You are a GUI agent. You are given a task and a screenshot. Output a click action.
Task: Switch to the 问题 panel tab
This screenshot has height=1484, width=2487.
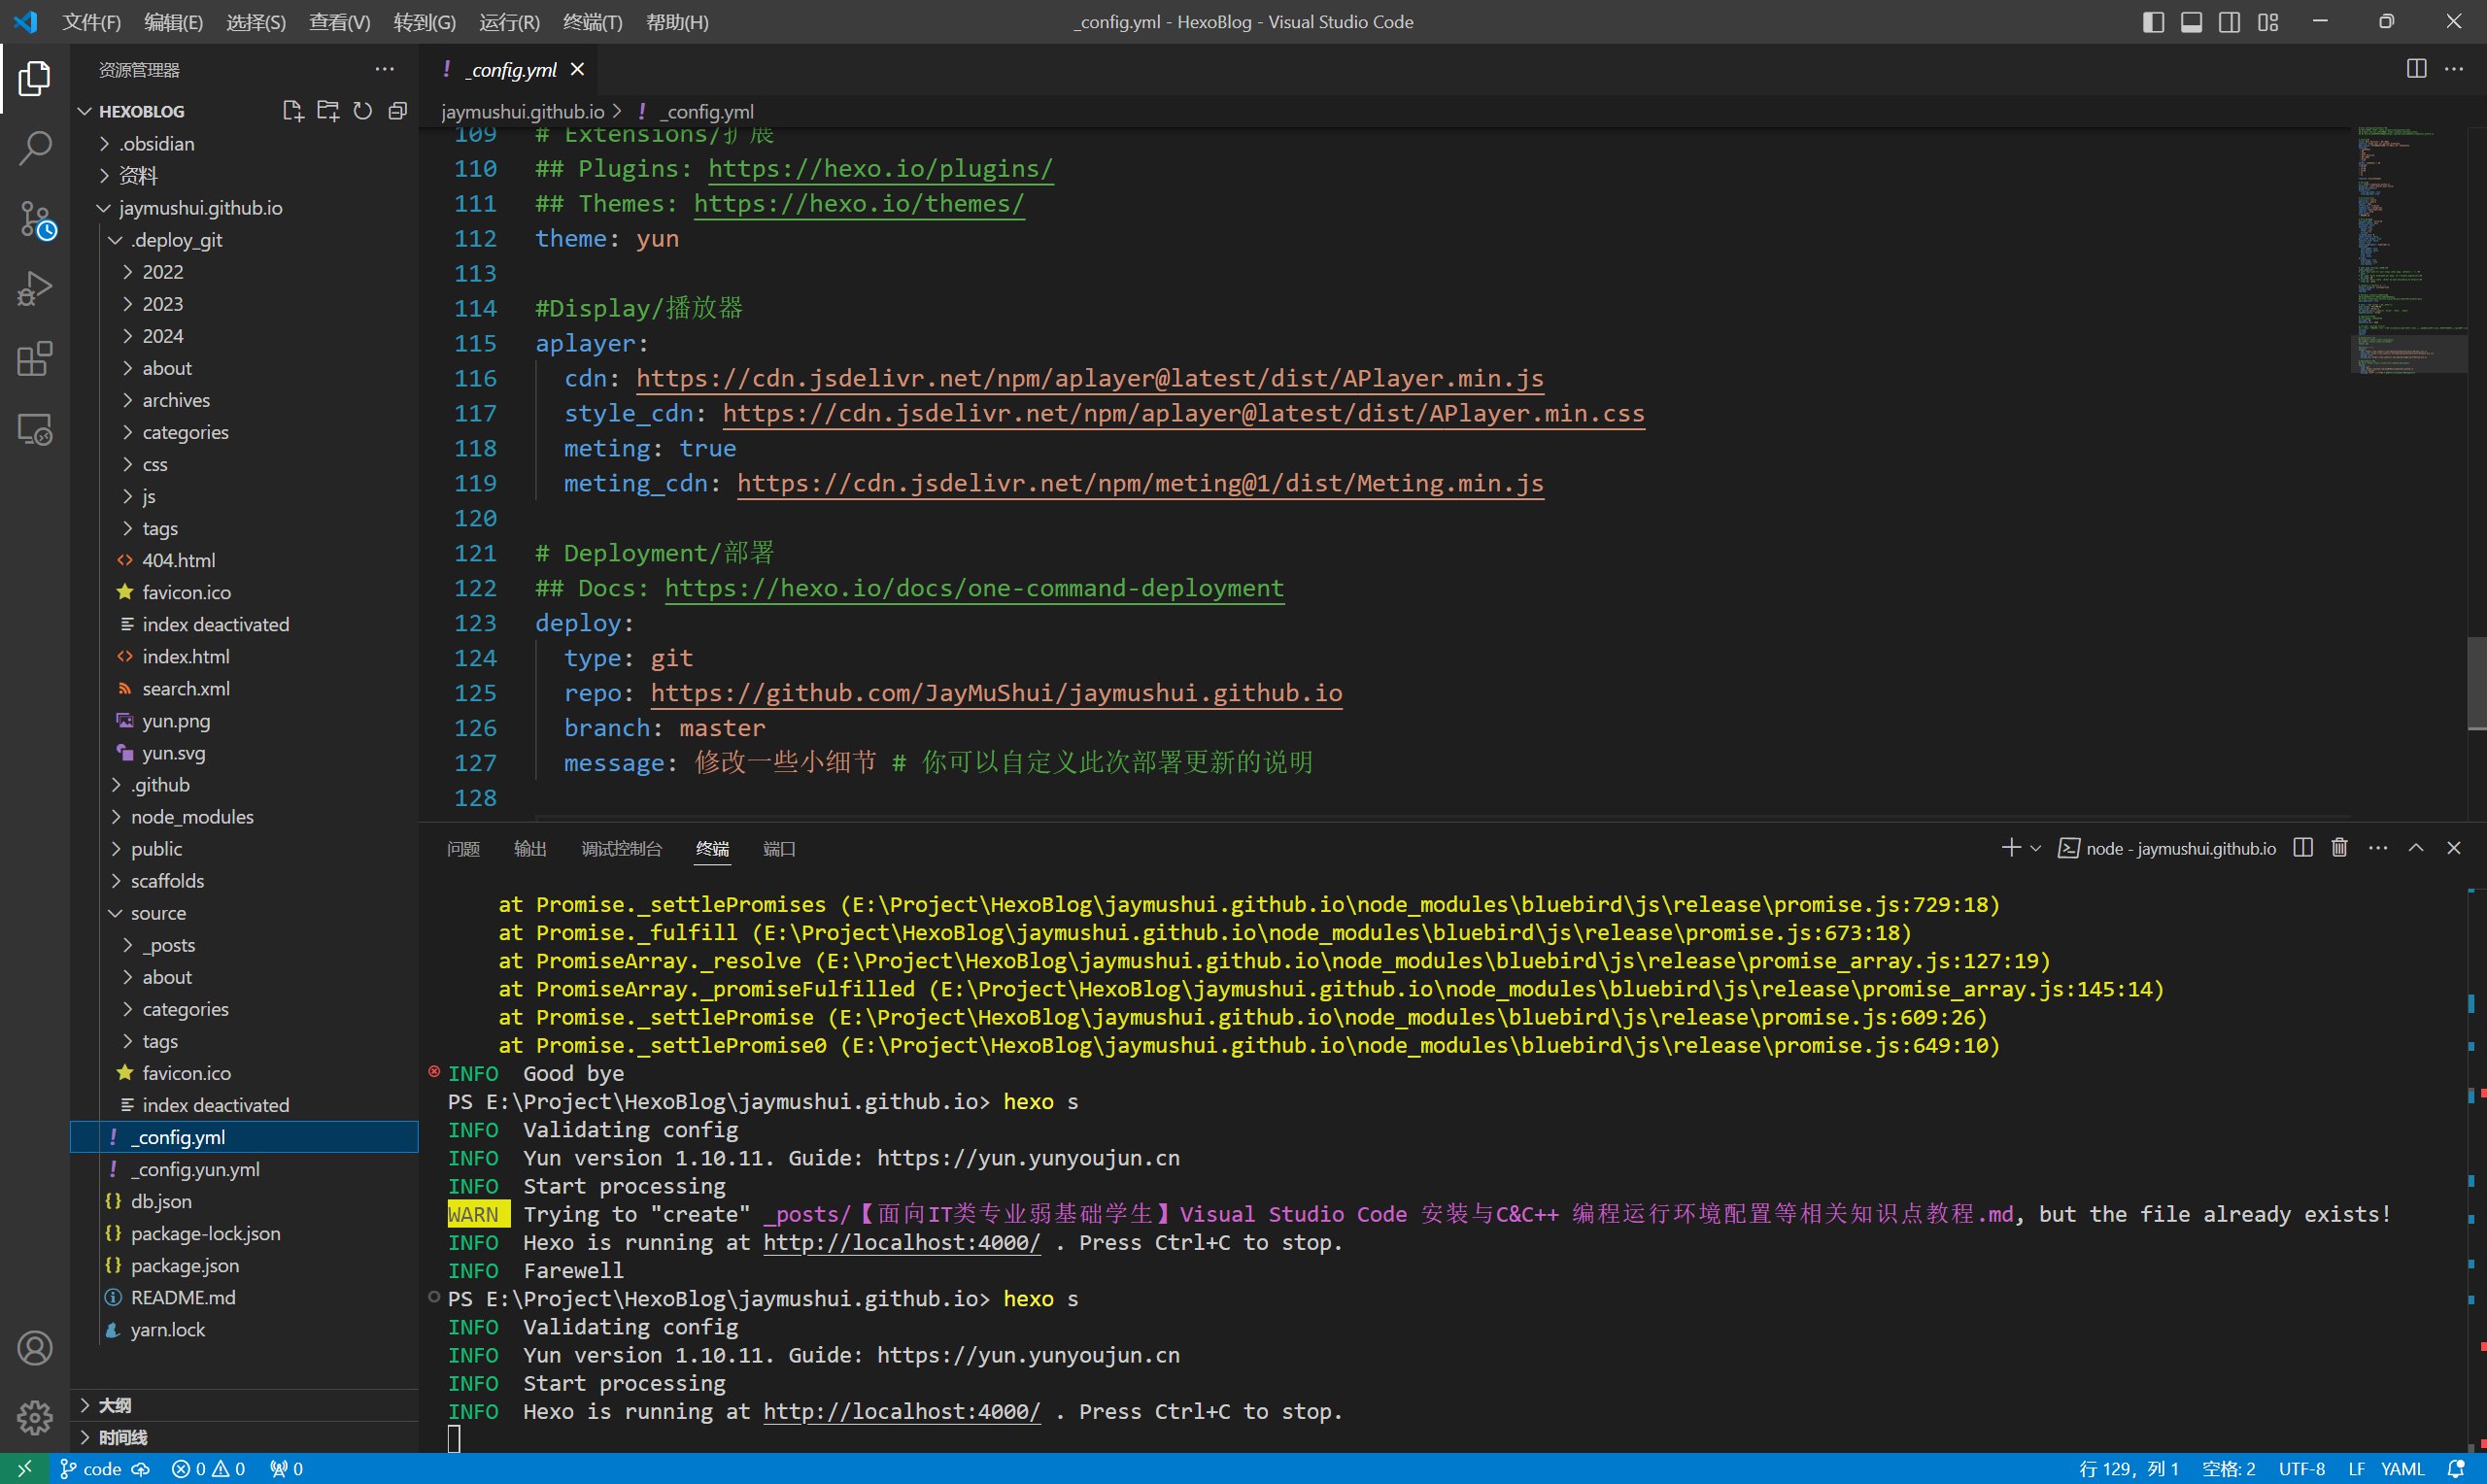[463, 849]
